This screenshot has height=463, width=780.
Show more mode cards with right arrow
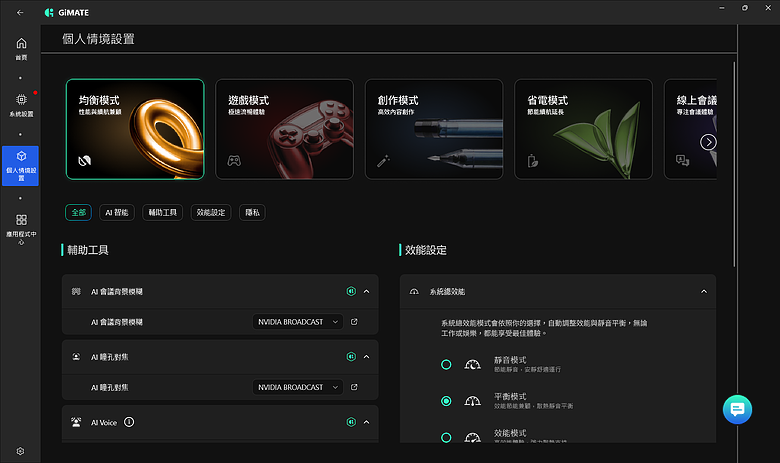708,142
